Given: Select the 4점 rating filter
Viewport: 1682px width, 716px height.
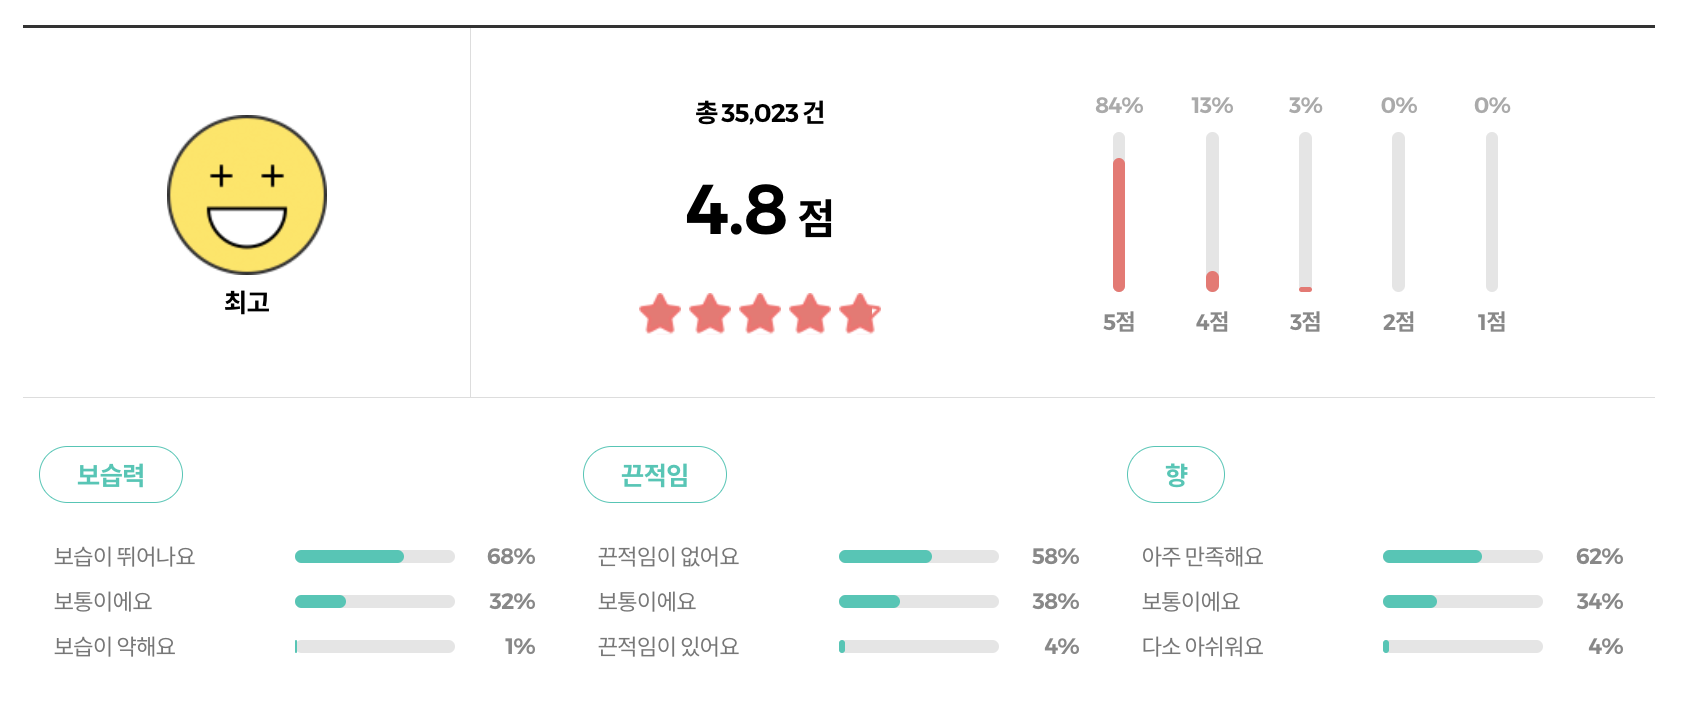Looking at the screenshot, I should tap(1212, 322).
